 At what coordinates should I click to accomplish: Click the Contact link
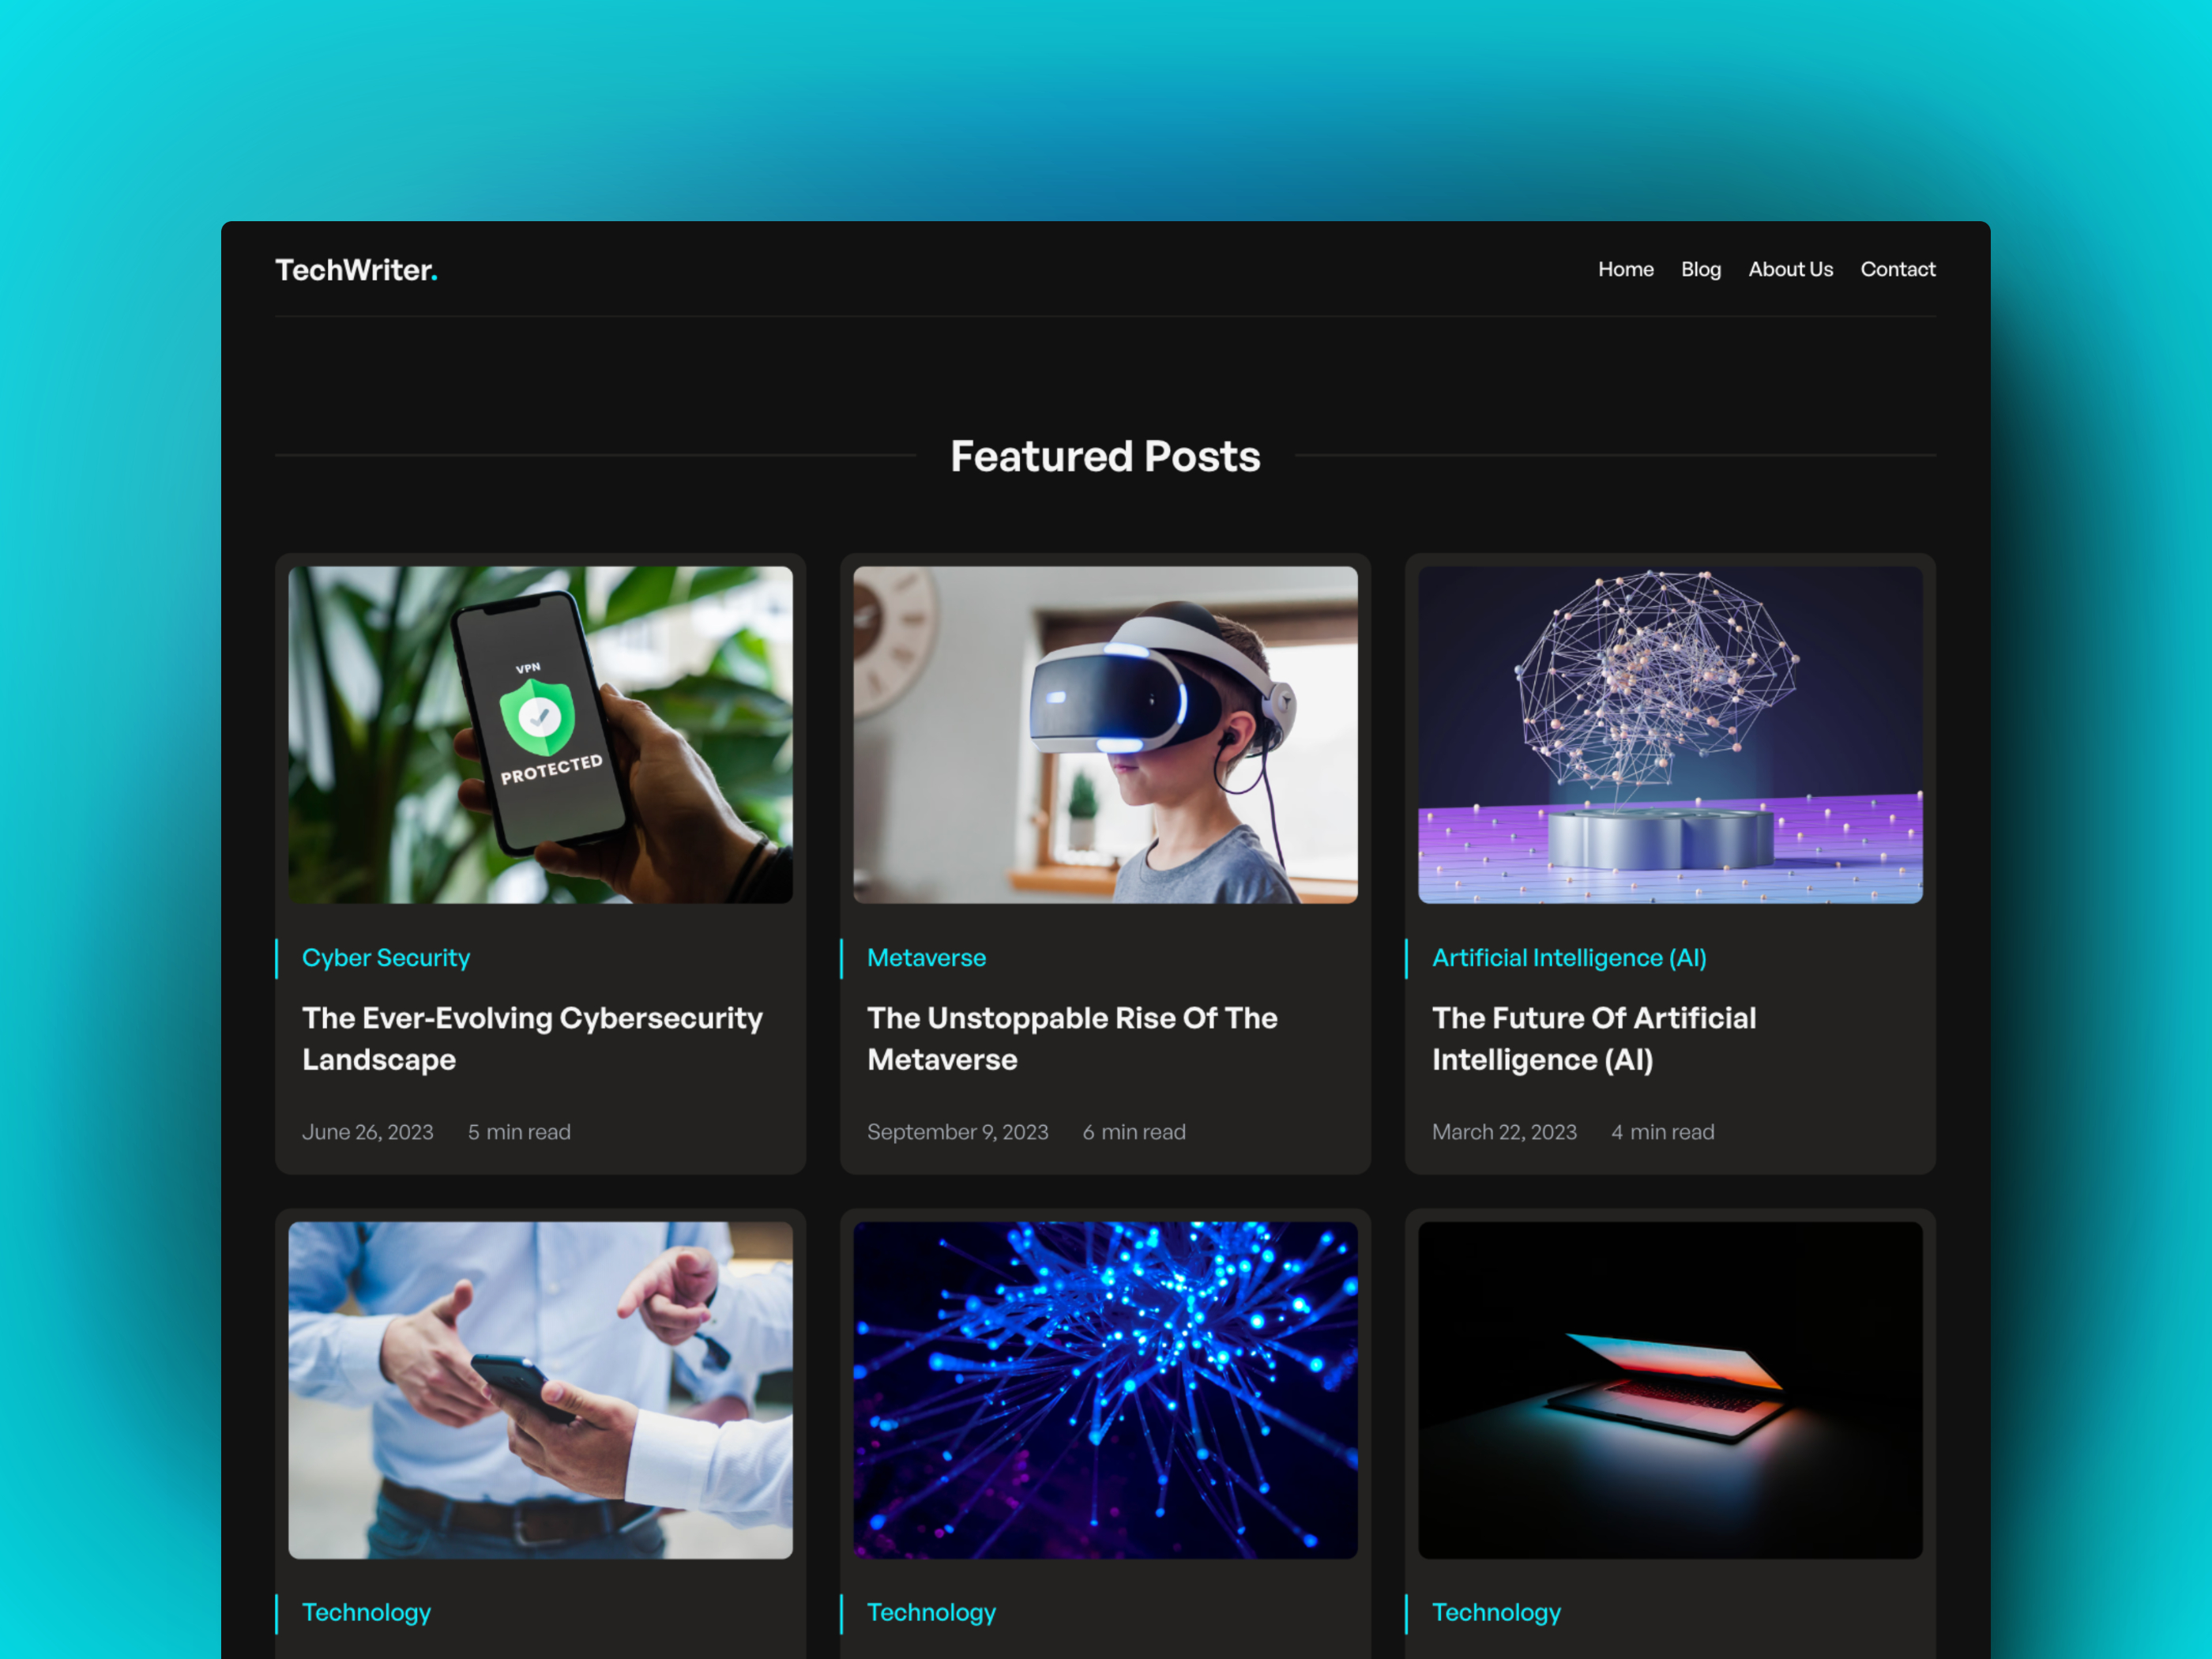tap(1897, 269)
